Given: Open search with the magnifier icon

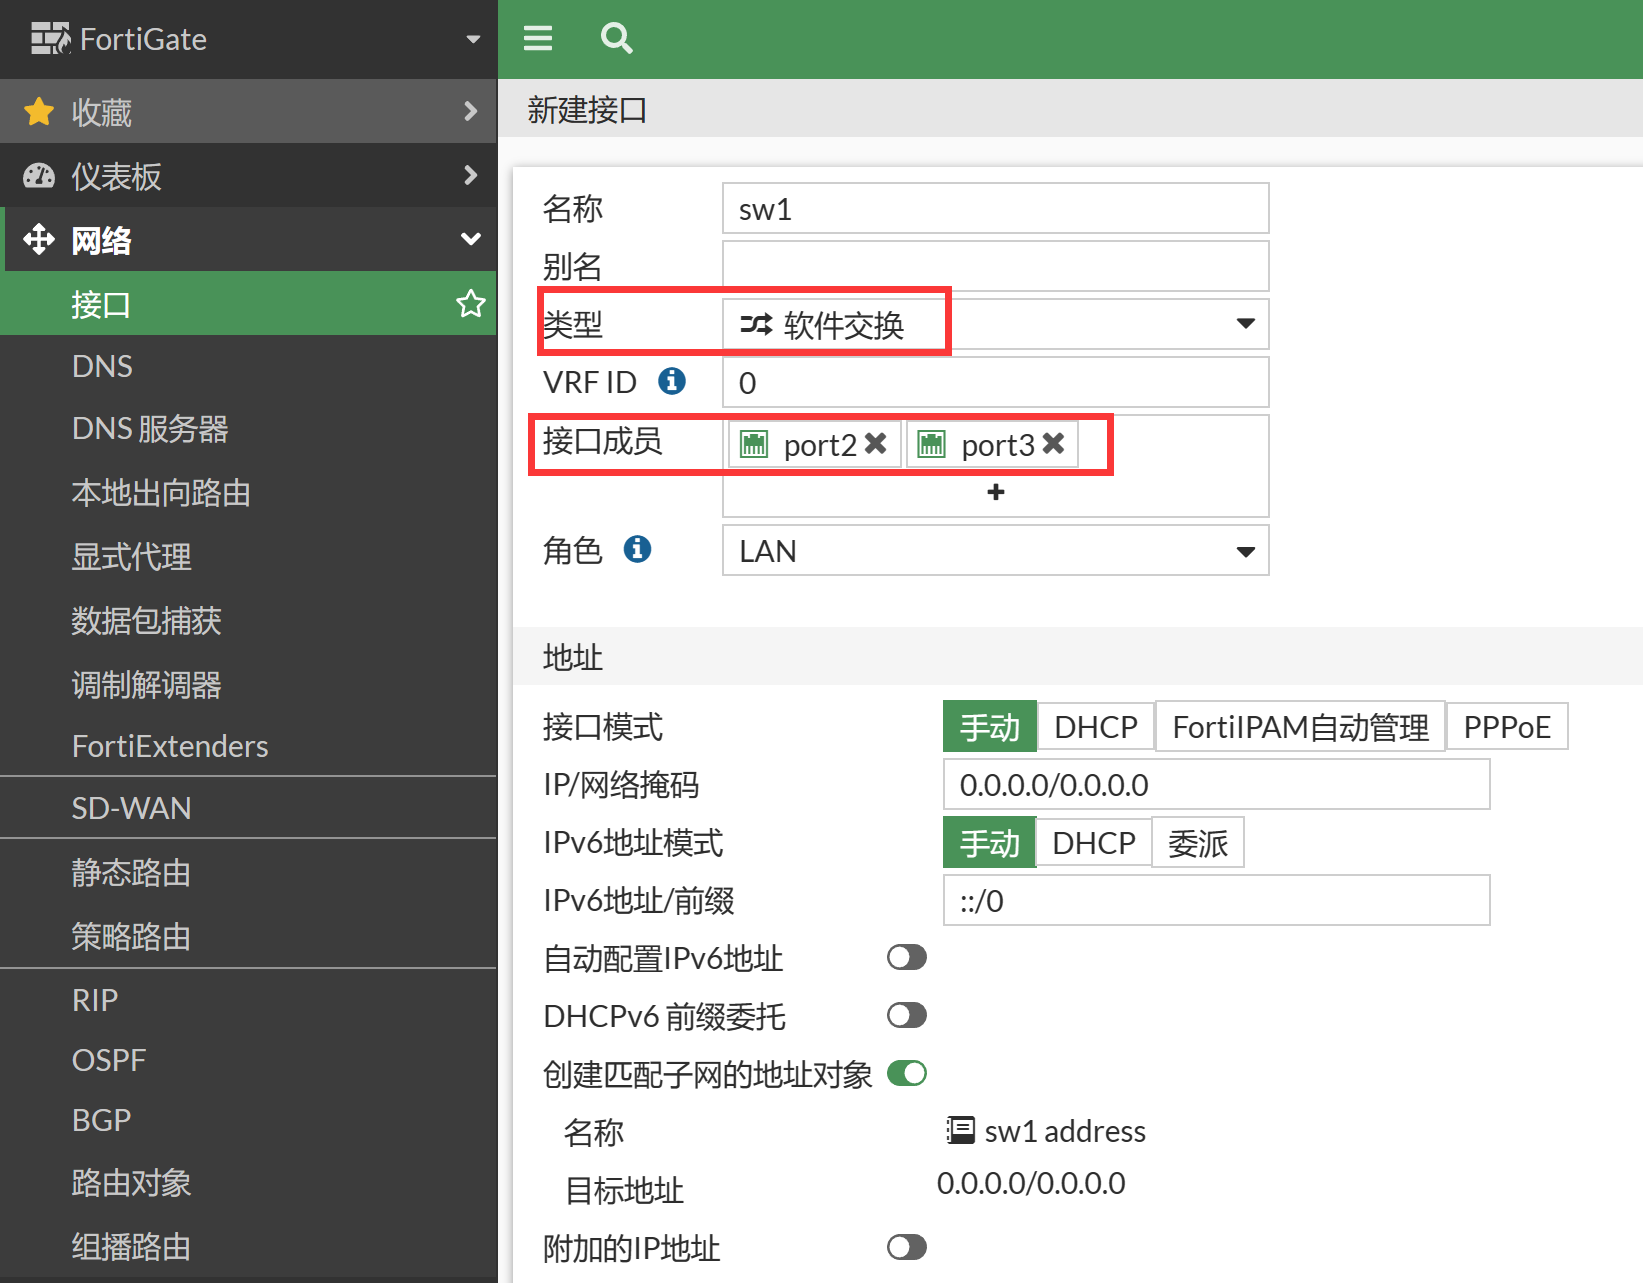Looking at the screenshot, I should point(616,38).
